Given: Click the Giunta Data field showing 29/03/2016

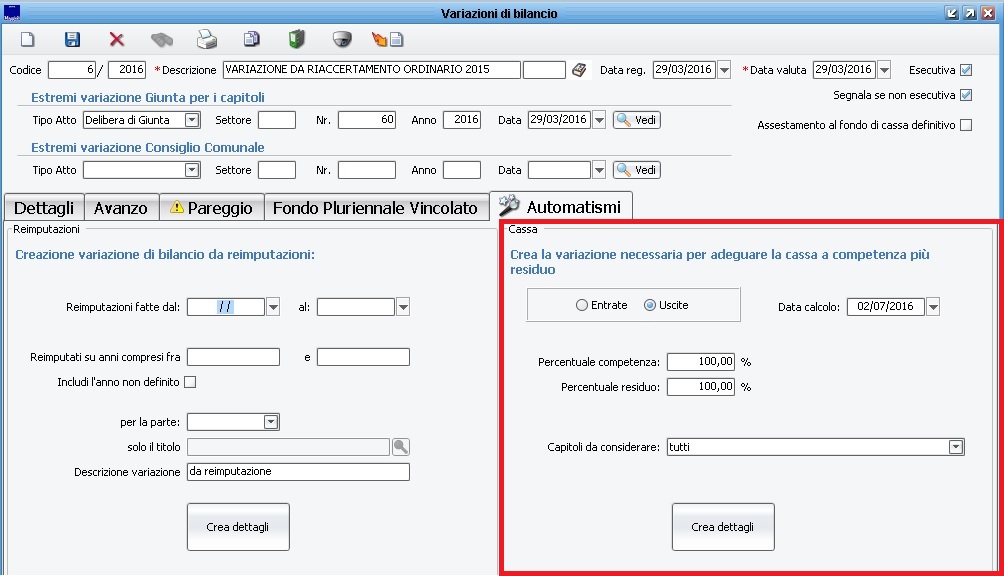Looking at the screenshot, I should pos(560,120).
